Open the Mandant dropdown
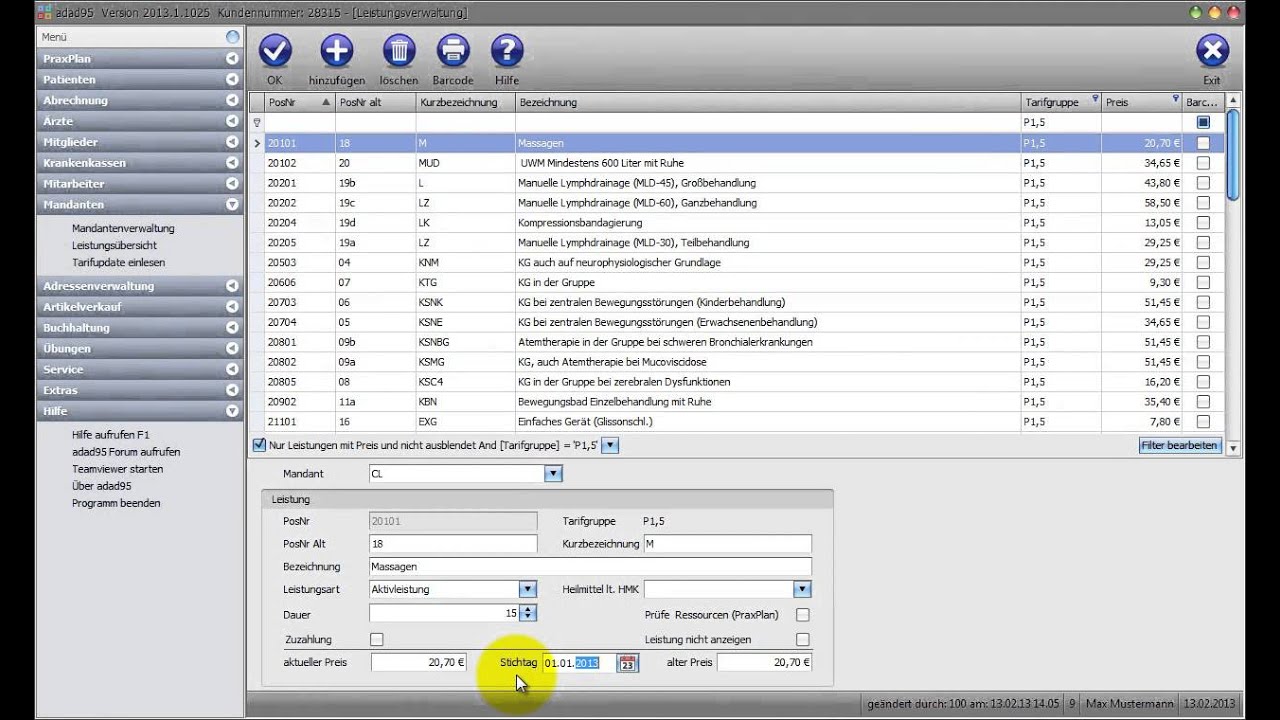Image resolution: width=1280 pixels, height=720 pixels. click(553, 474)
